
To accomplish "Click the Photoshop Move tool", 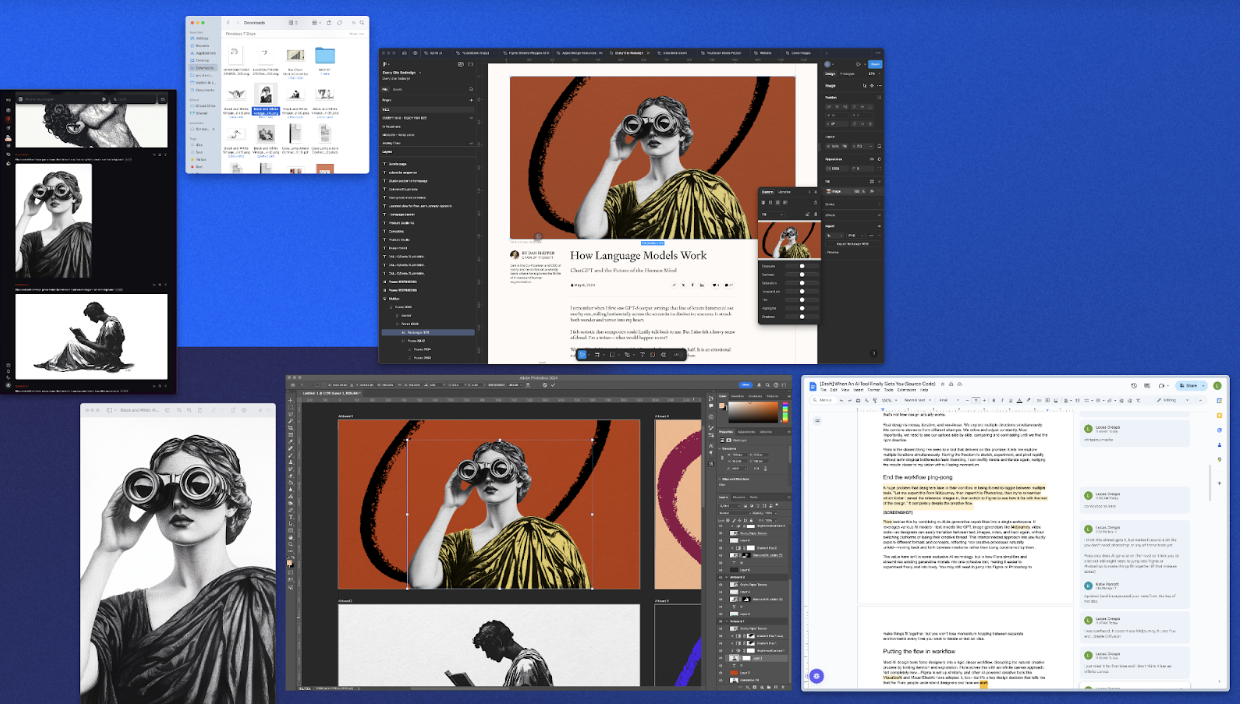I will click(290, 398).
